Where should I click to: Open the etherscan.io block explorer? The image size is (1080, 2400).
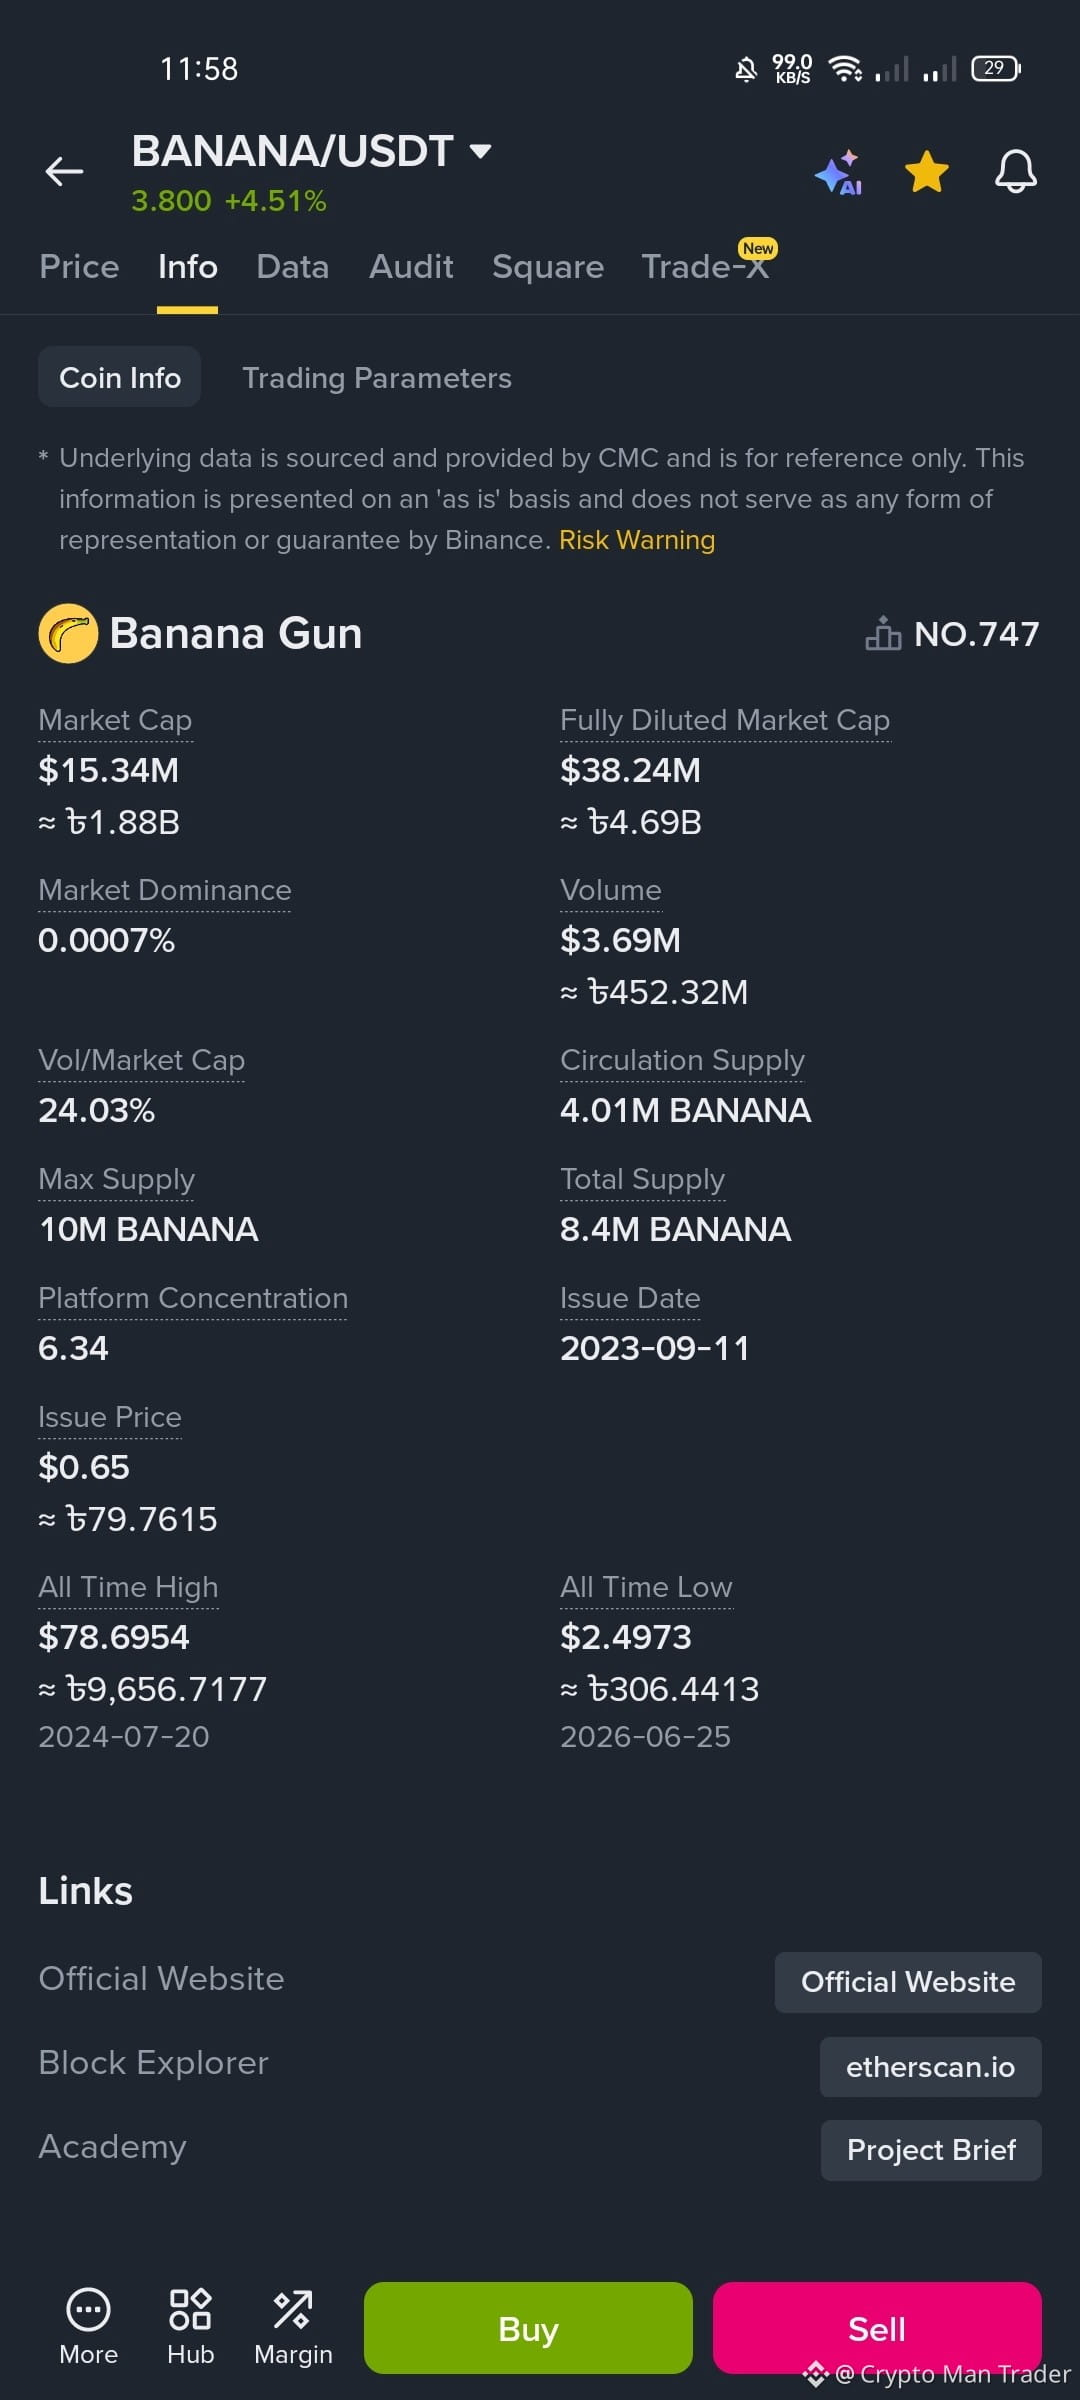point(931,2067)
